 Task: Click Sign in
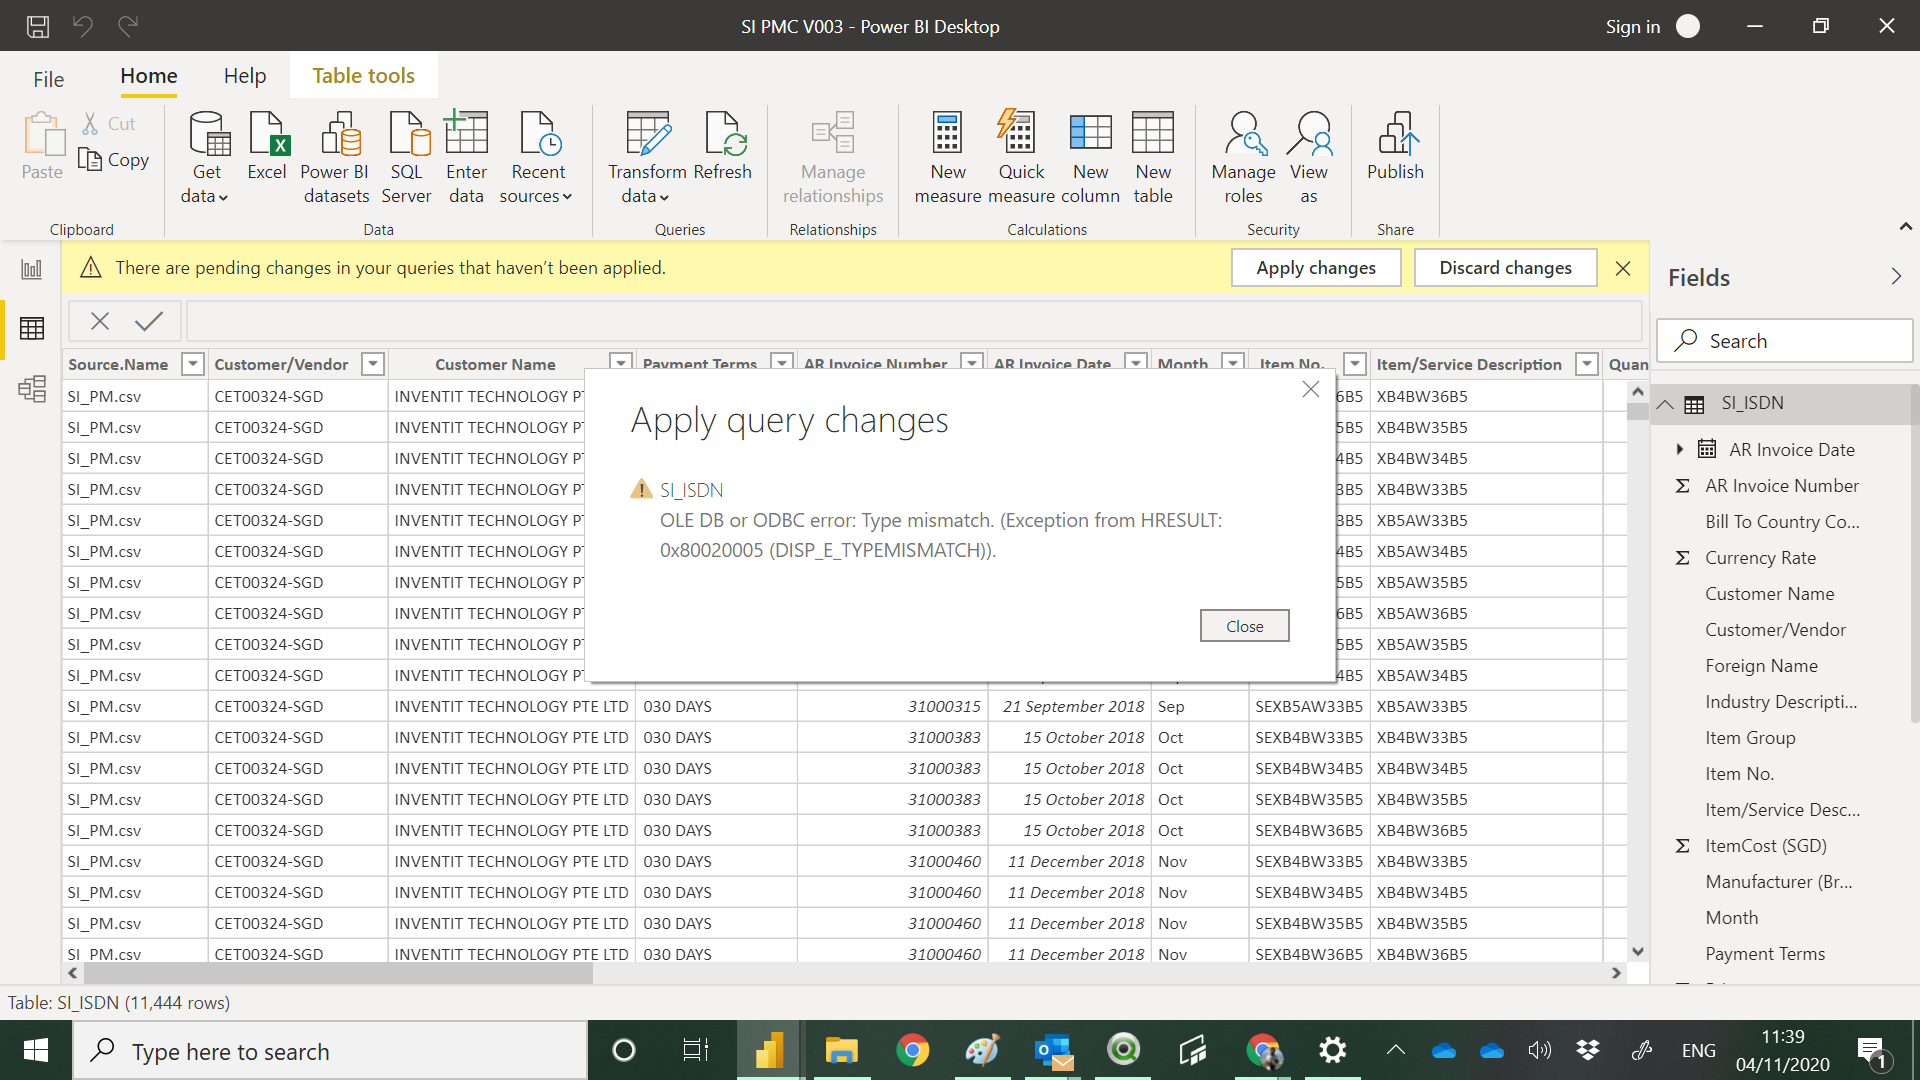[x=1632, y=27]
